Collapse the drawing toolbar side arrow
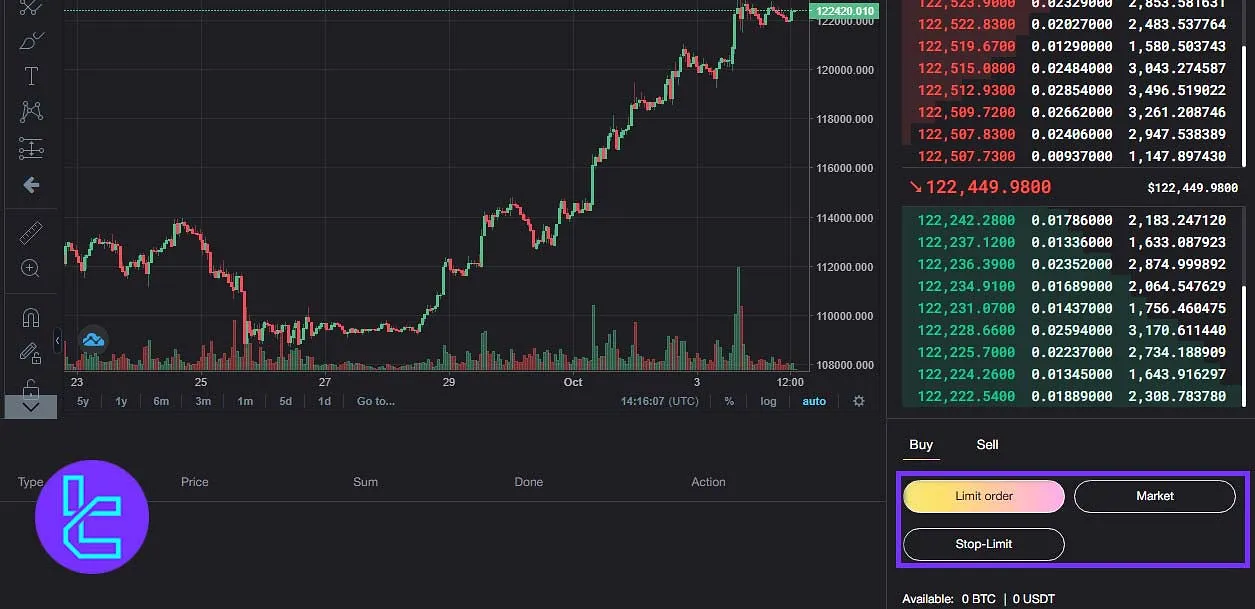 (57, 341)
